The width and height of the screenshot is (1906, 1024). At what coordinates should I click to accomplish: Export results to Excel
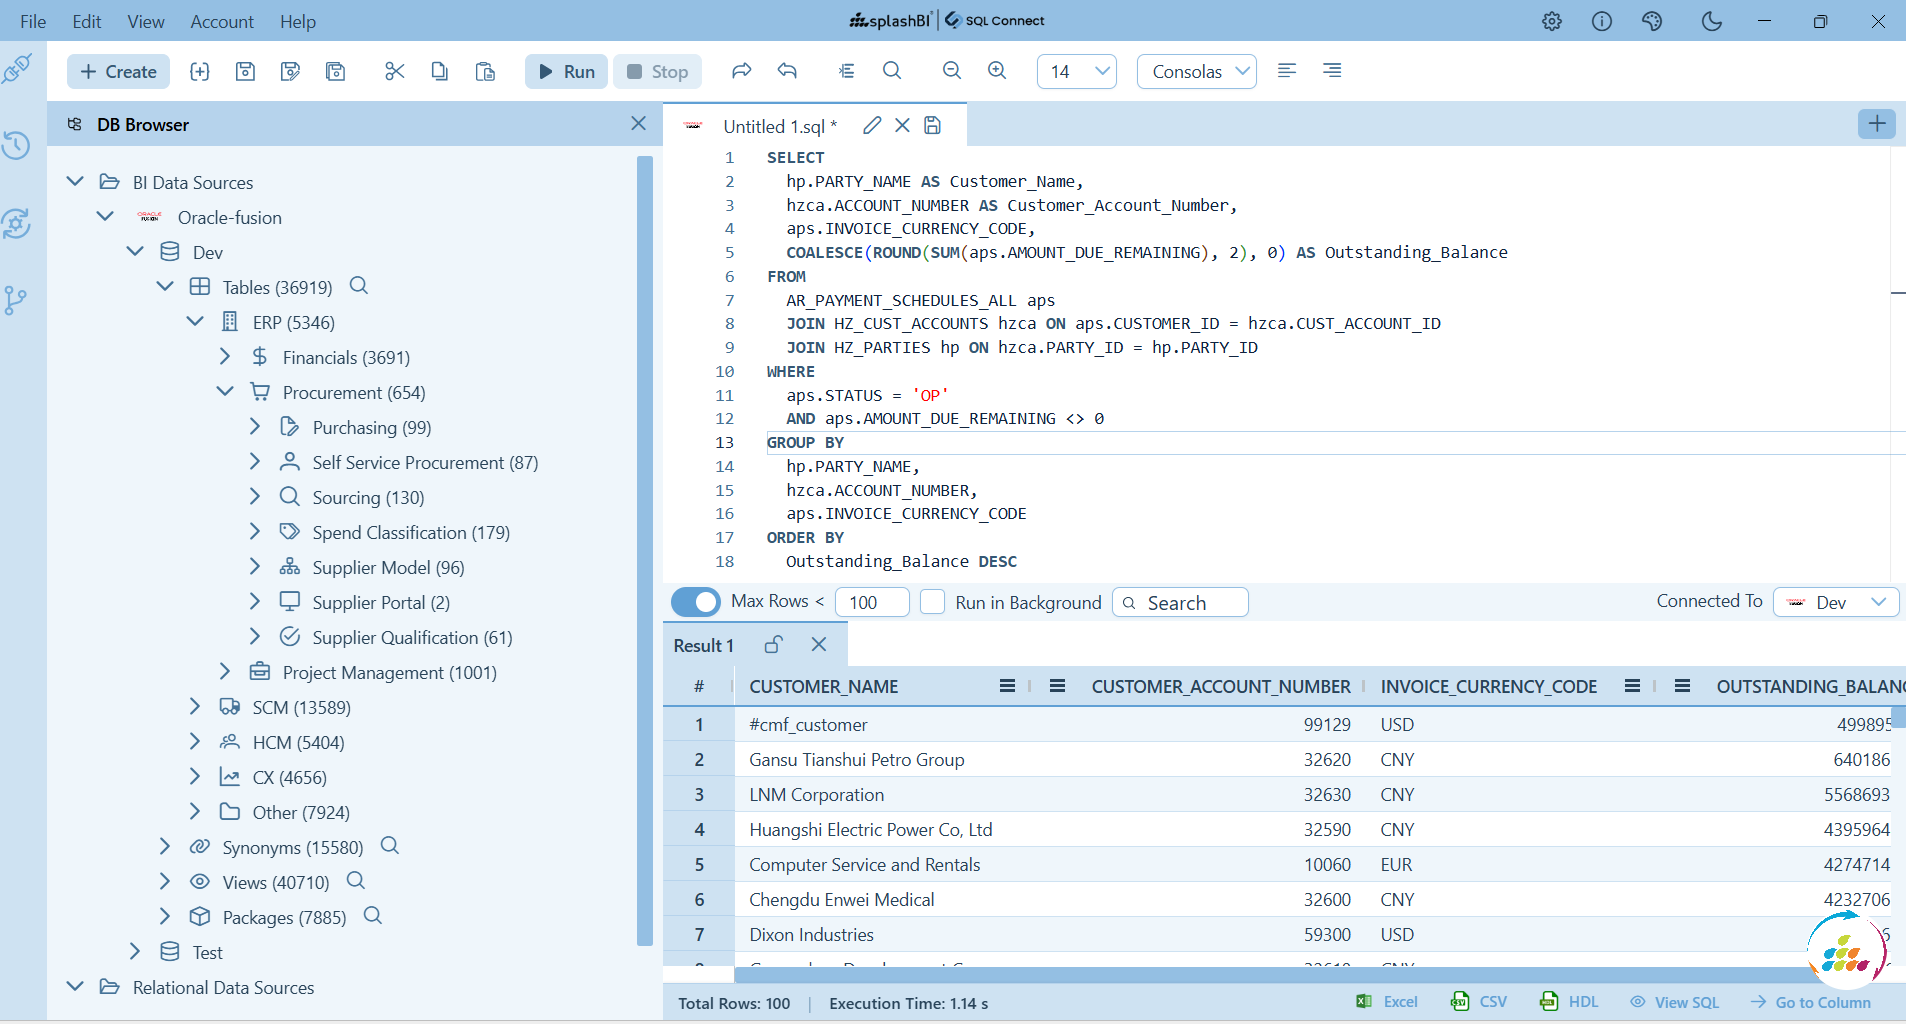coord(1388,1002)
